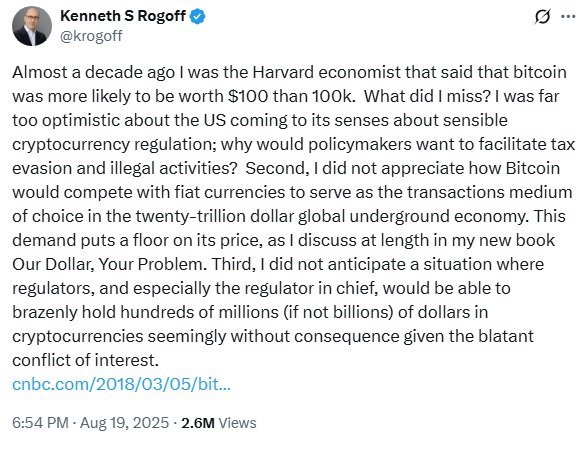Open the three-dot more options menu
The height and width of the screenshot is (450, 587).
(x=568, y=16)
